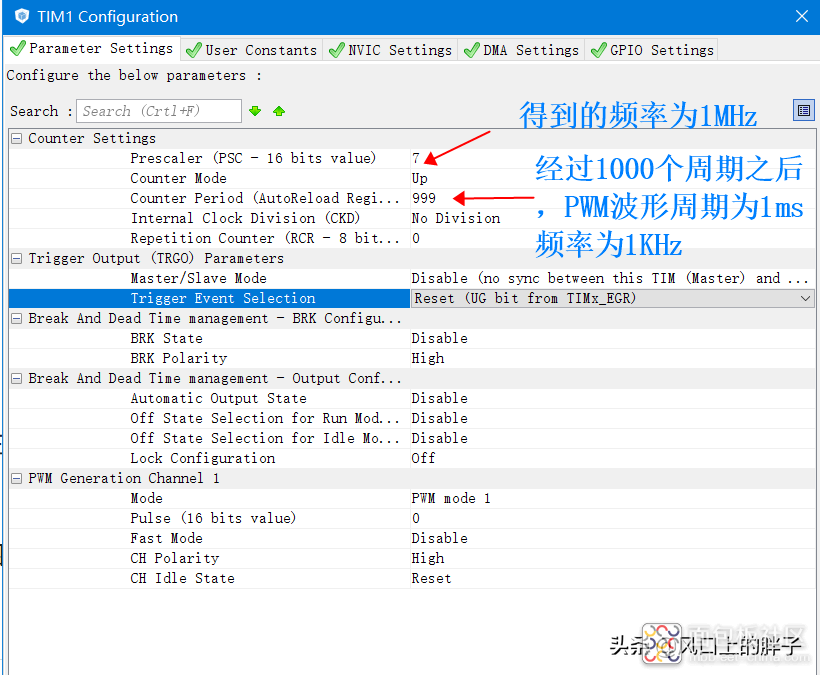Select the CH Idle State label
The width and height of the screenshot is (820, 675).
point(182,578)
